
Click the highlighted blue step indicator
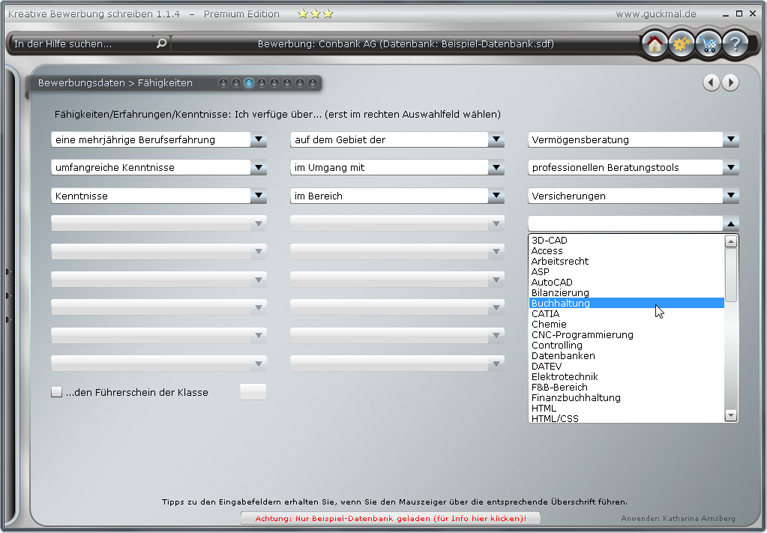249,83
